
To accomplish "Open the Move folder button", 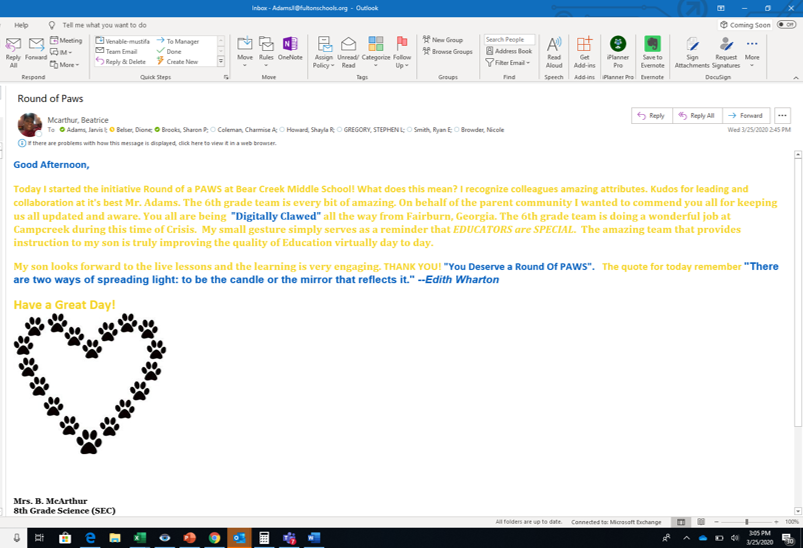I will pyautogui.click(x=245, y=52).
